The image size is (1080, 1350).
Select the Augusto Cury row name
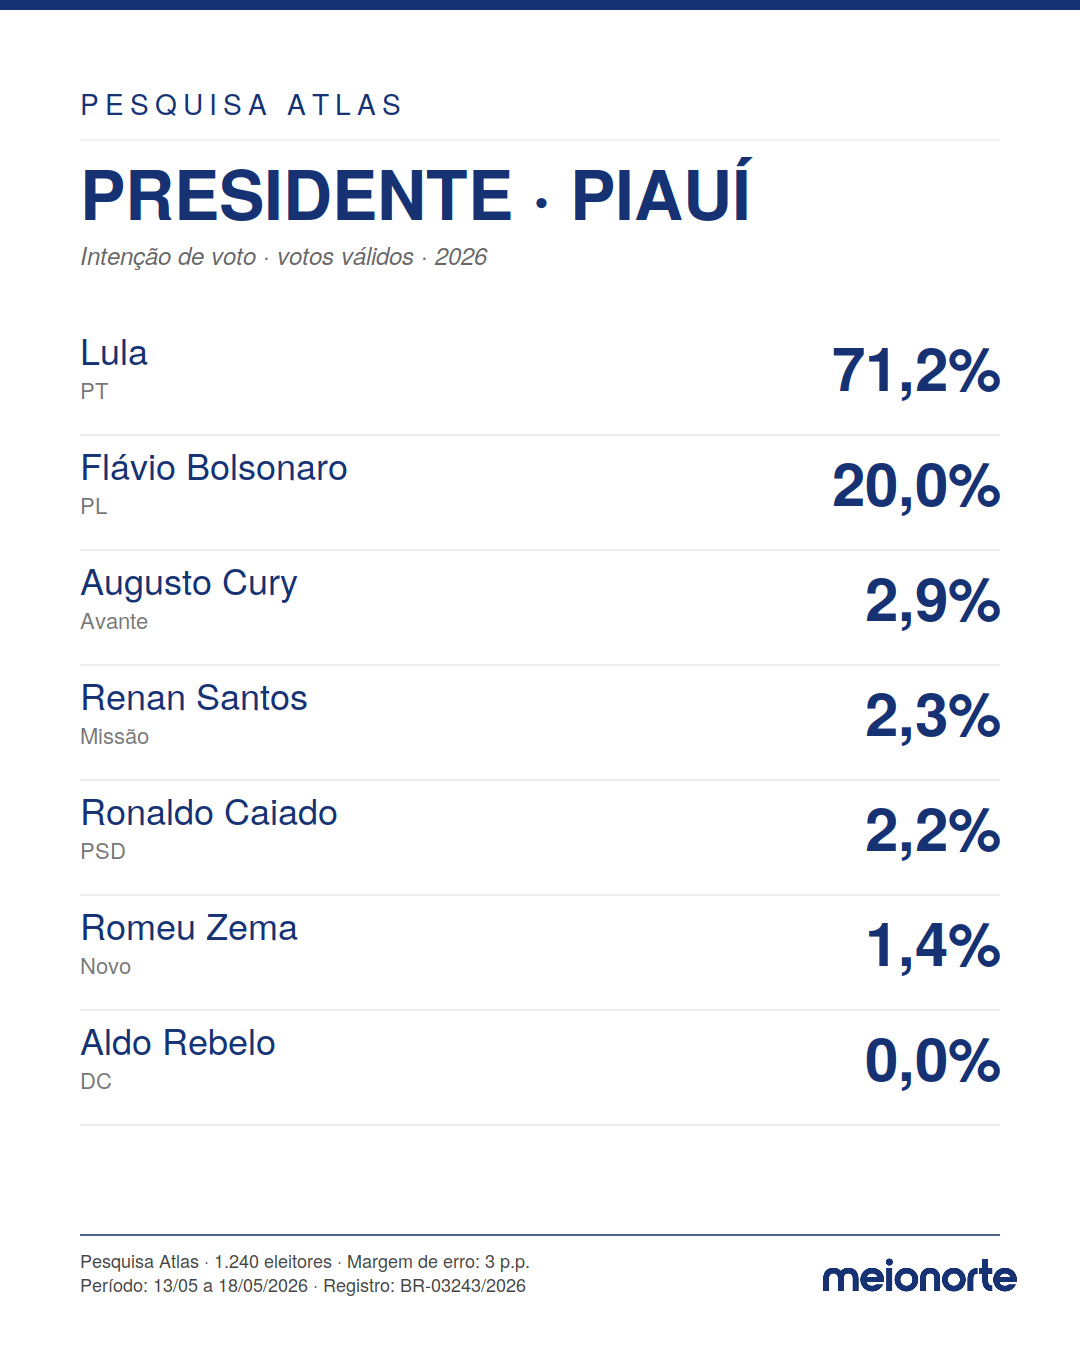[x=189, y=584]
